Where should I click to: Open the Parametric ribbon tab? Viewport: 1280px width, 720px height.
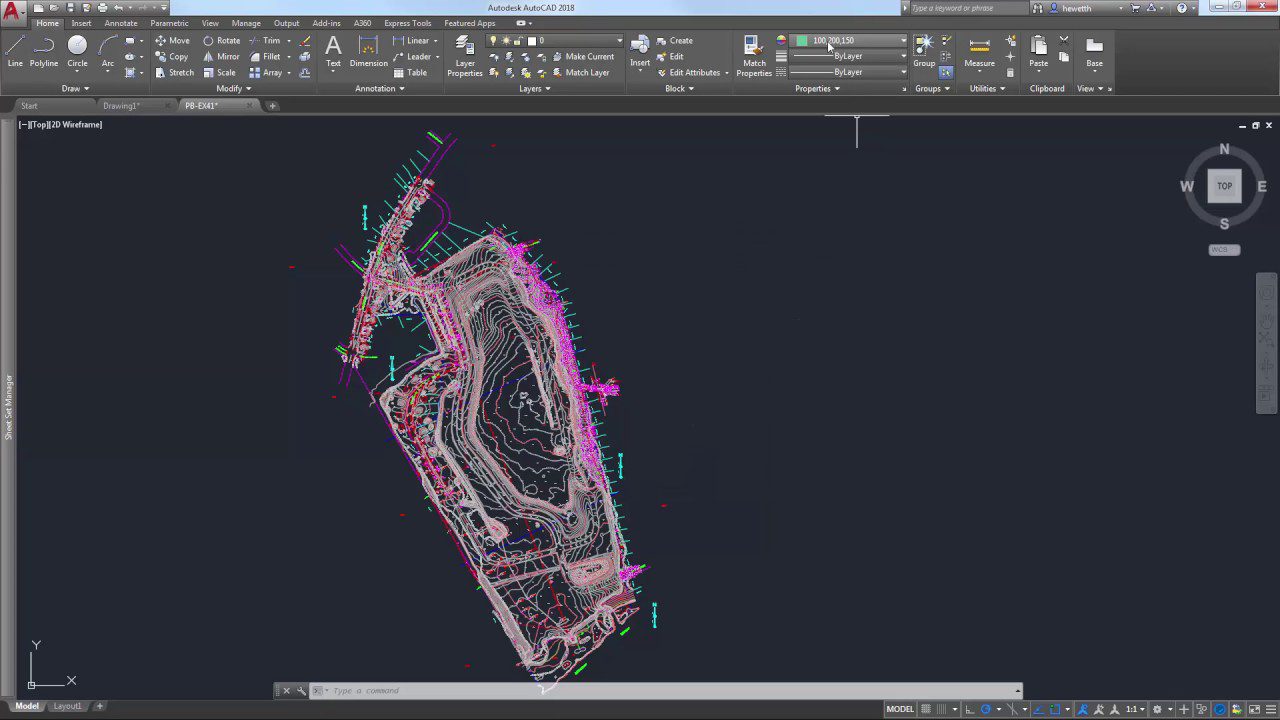click(169, 23)
